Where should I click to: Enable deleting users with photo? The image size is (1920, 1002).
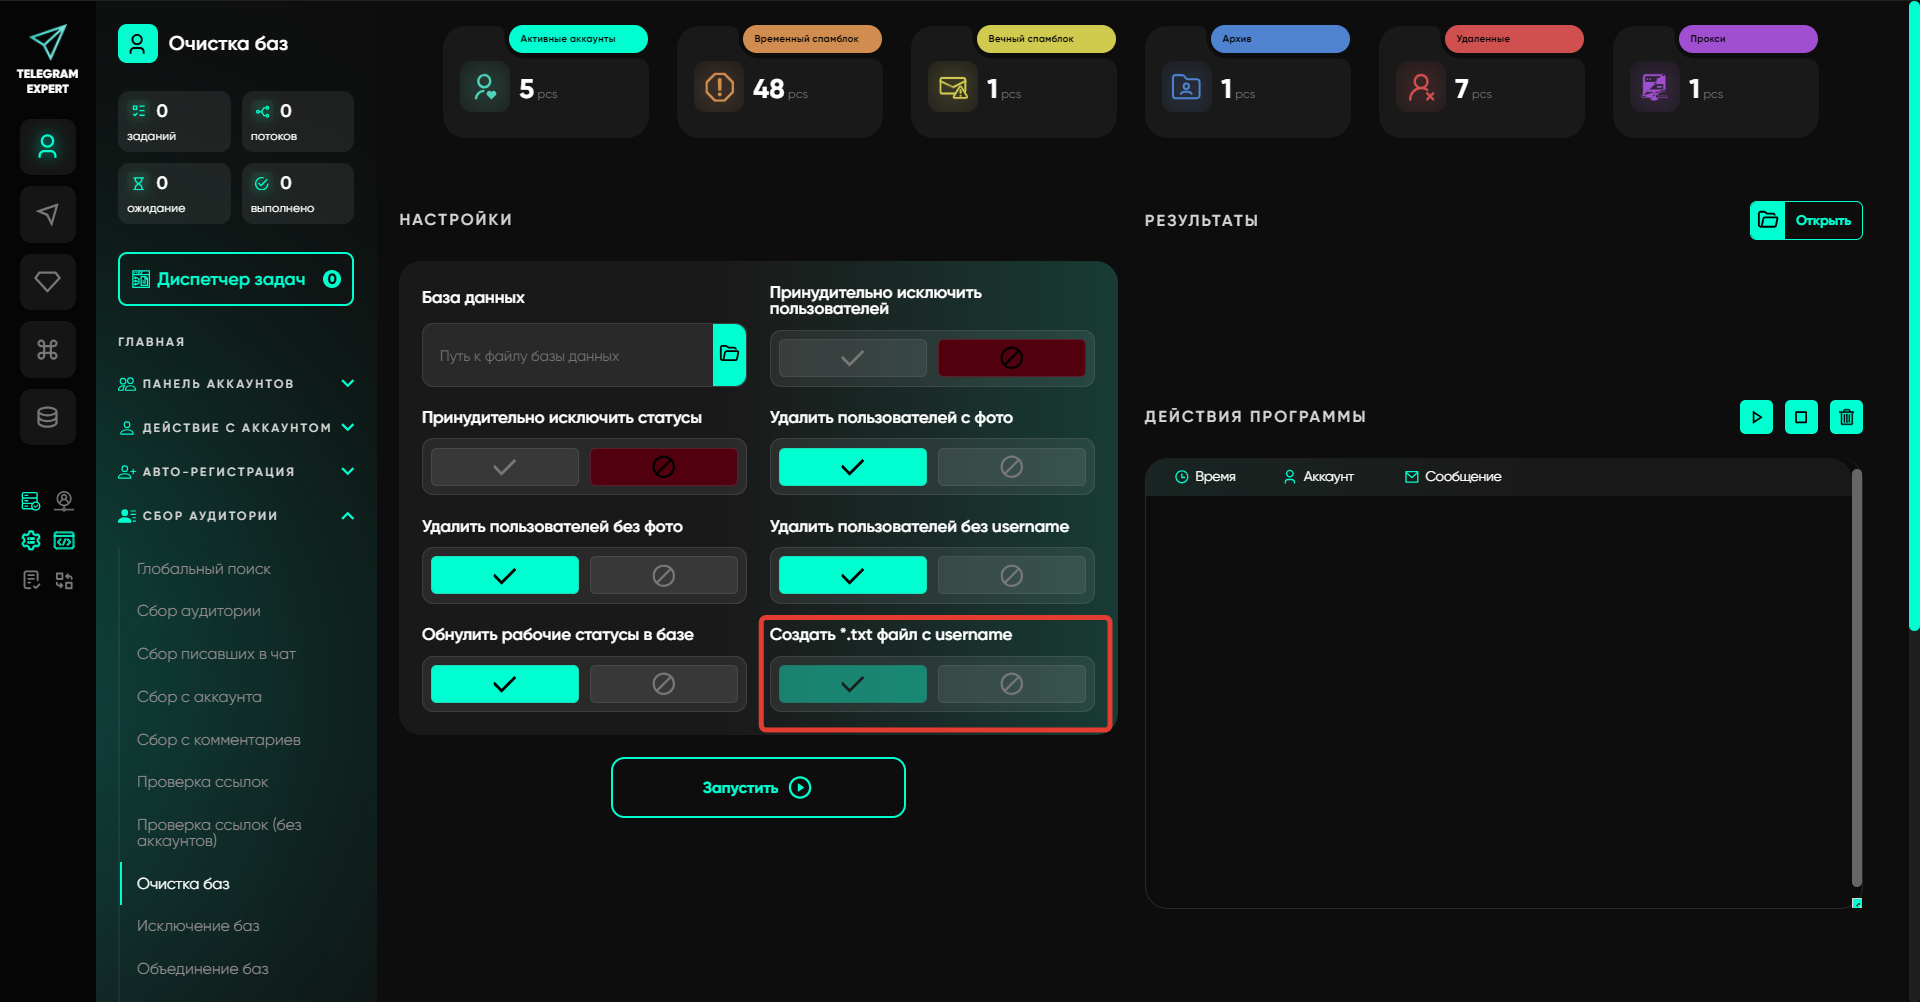(852, 467)
